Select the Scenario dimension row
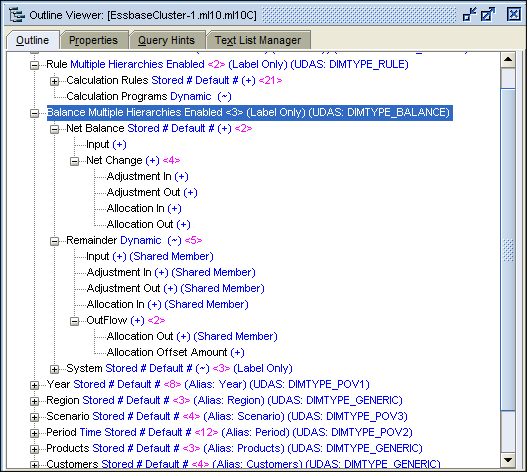This screenshot has width=527, height=472. coord(227,417)
